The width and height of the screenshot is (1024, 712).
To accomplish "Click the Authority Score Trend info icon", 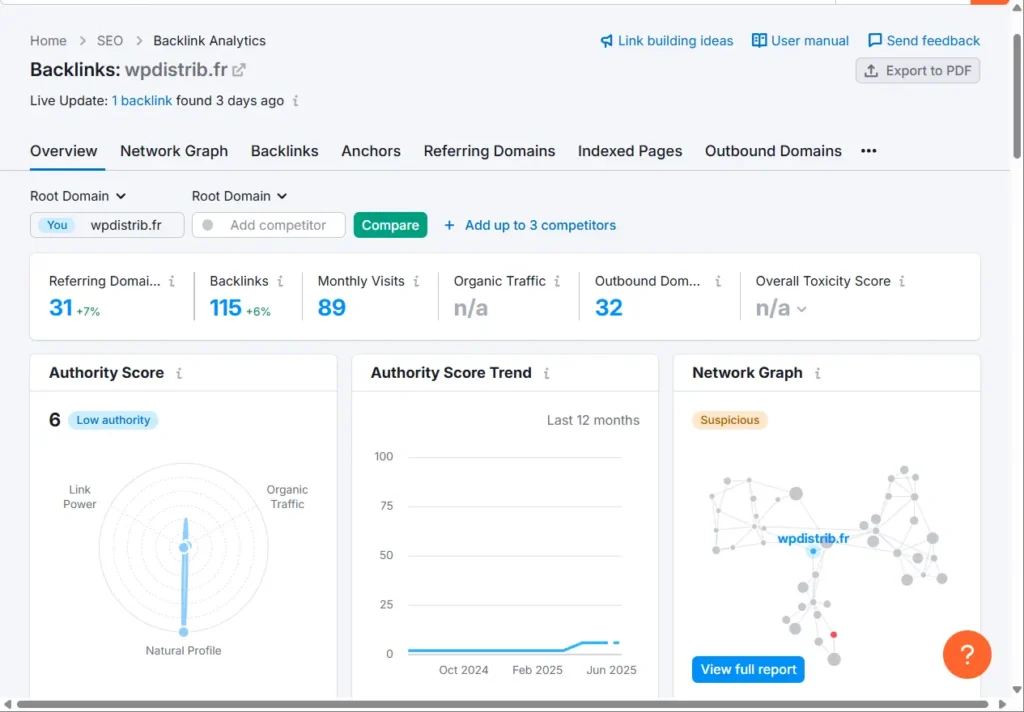I will 547,373.
